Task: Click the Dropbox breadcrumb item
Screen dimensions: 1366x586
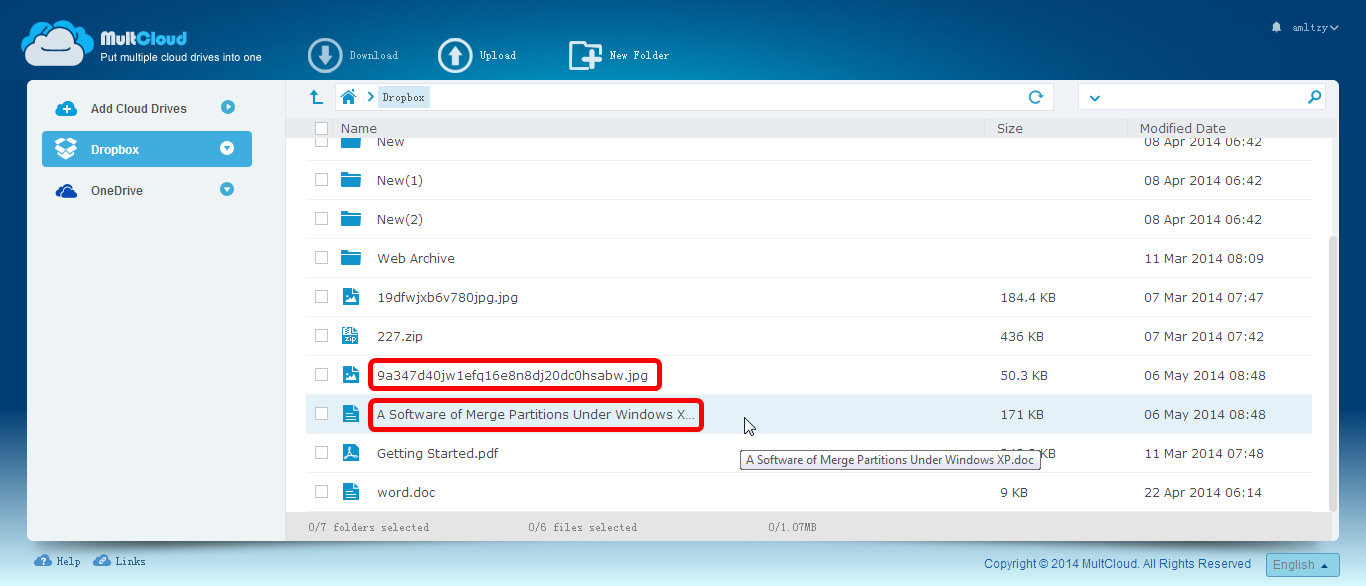Action: click(x=404, y=97)
